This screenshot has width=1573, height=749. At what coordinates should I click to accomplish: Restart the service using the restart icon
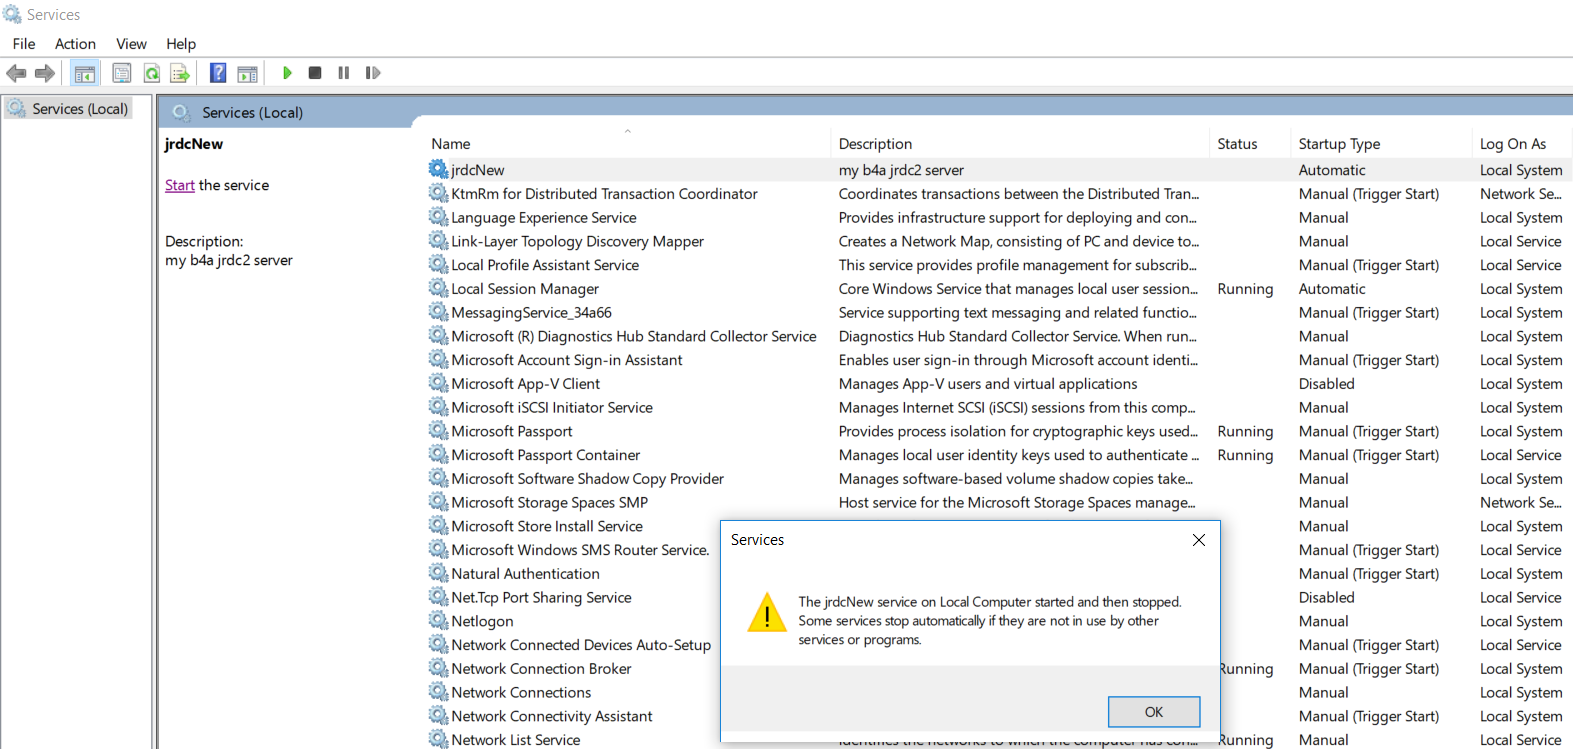[373, 73]
